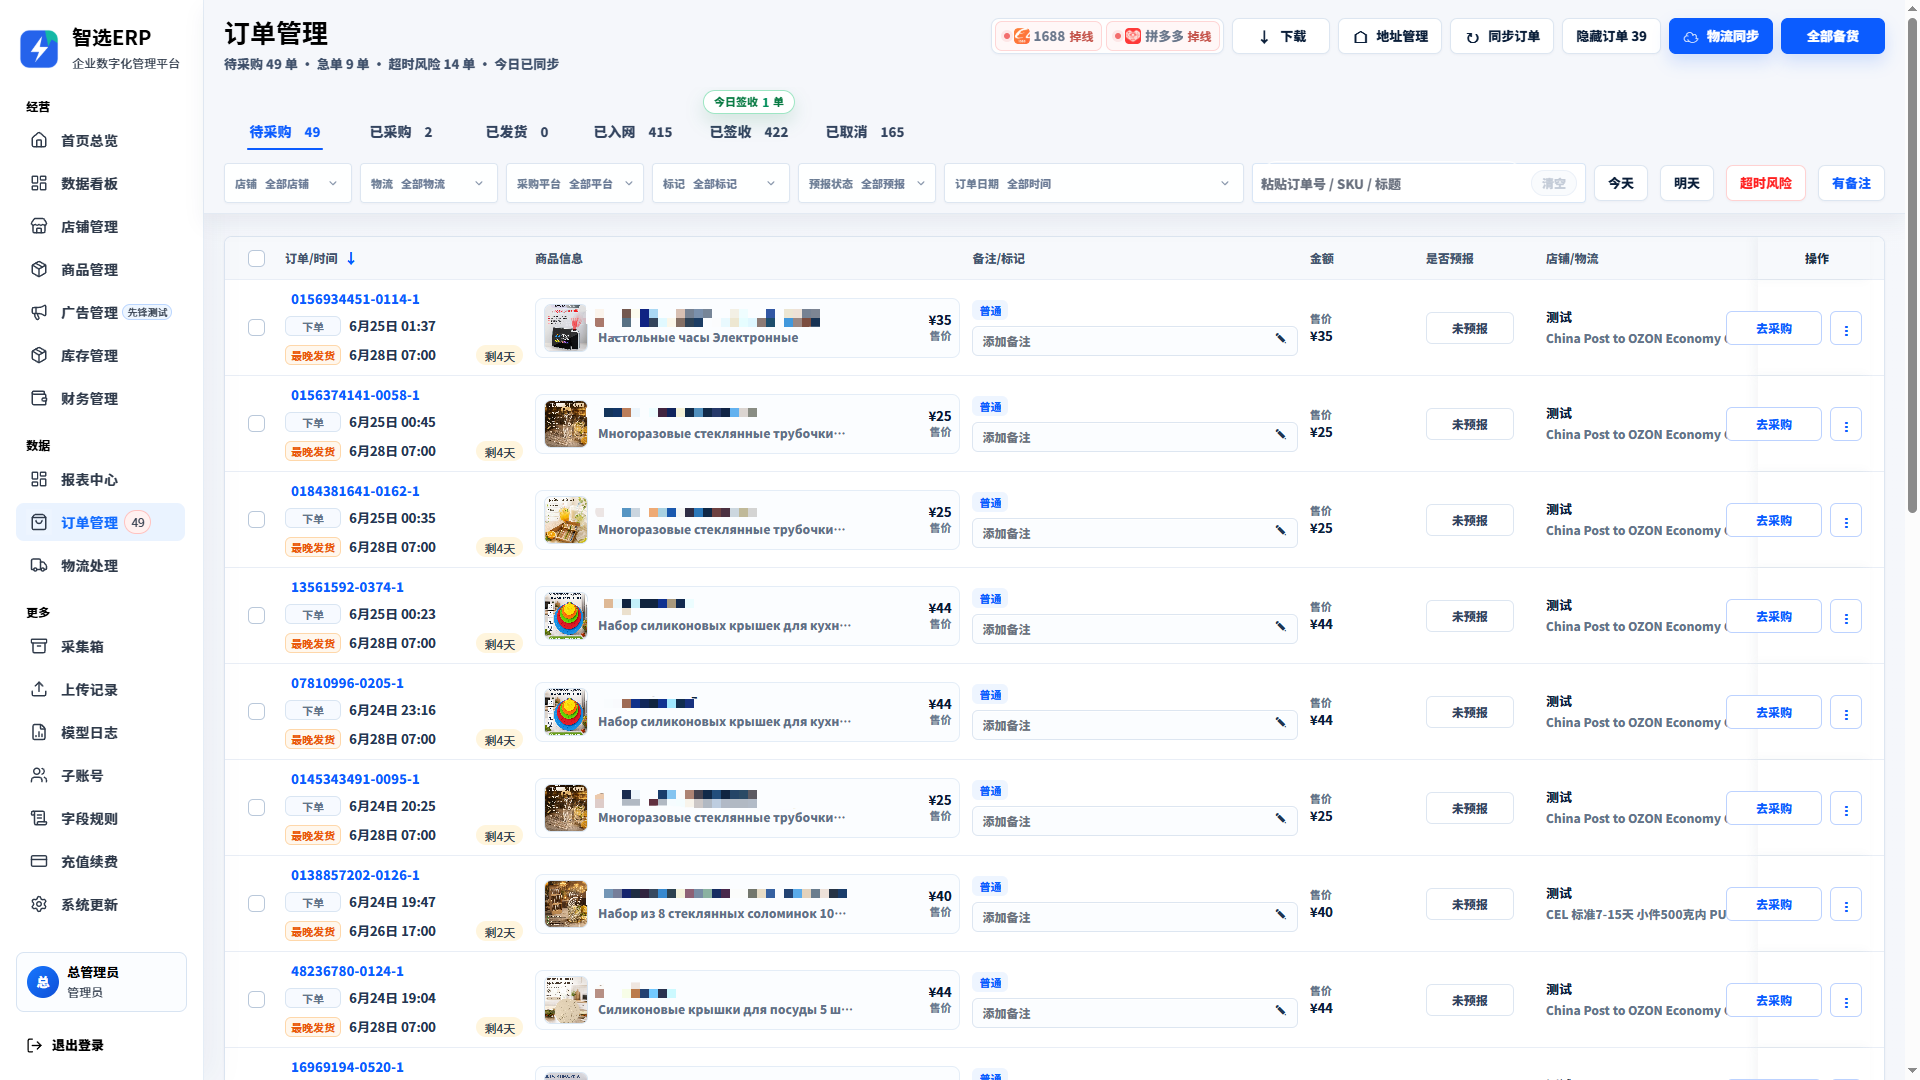Expand the 物流 全部物流 filter dropdown
1920x1080 pixels.
click(x=428, y=183)
